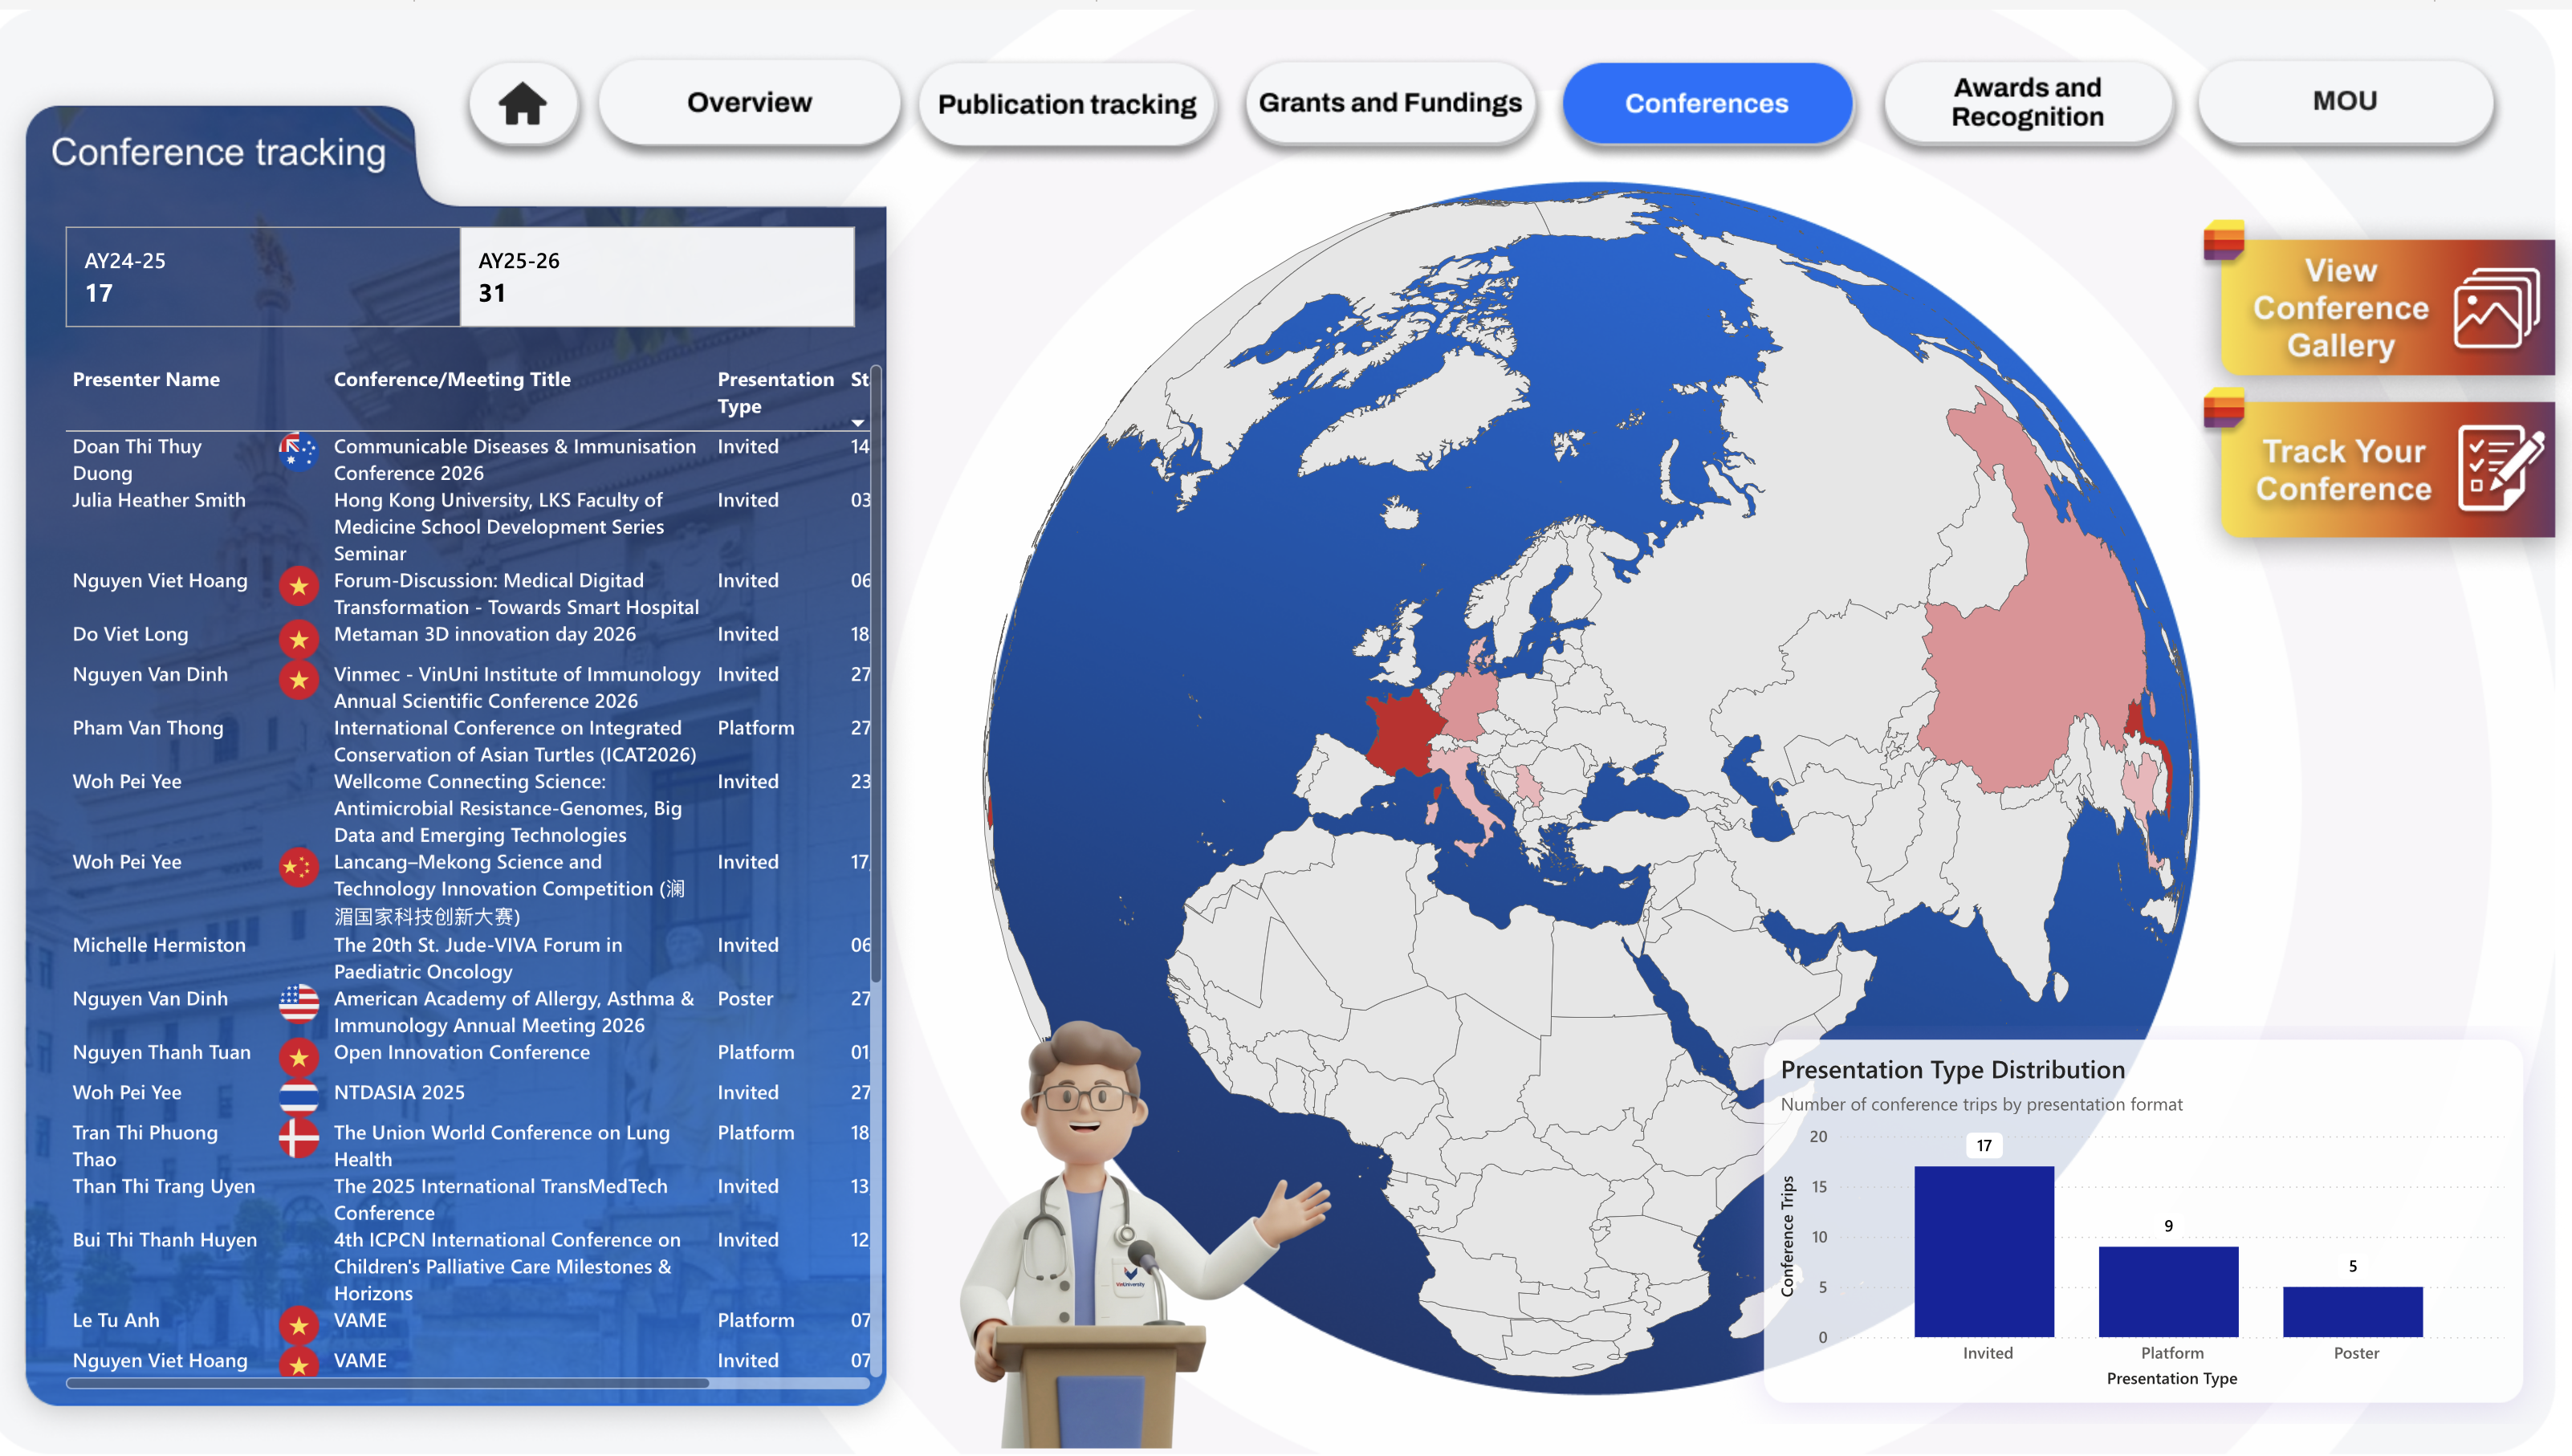Click Track Your Conference button
Screen dimensions: 2572x1456
pos(2387,469)
